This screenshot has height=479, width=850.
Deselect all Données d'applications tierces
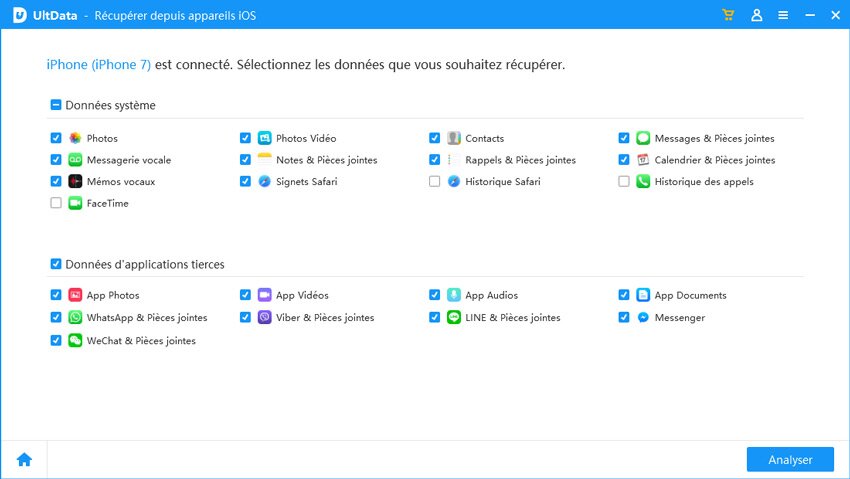56,264
